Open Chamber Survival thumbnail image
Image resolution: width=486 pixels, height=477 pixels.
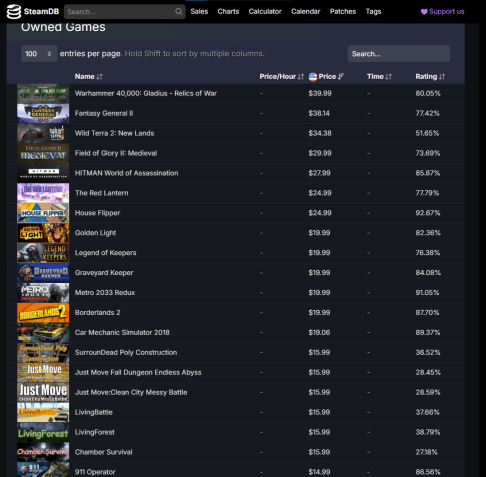coord(43,452)
